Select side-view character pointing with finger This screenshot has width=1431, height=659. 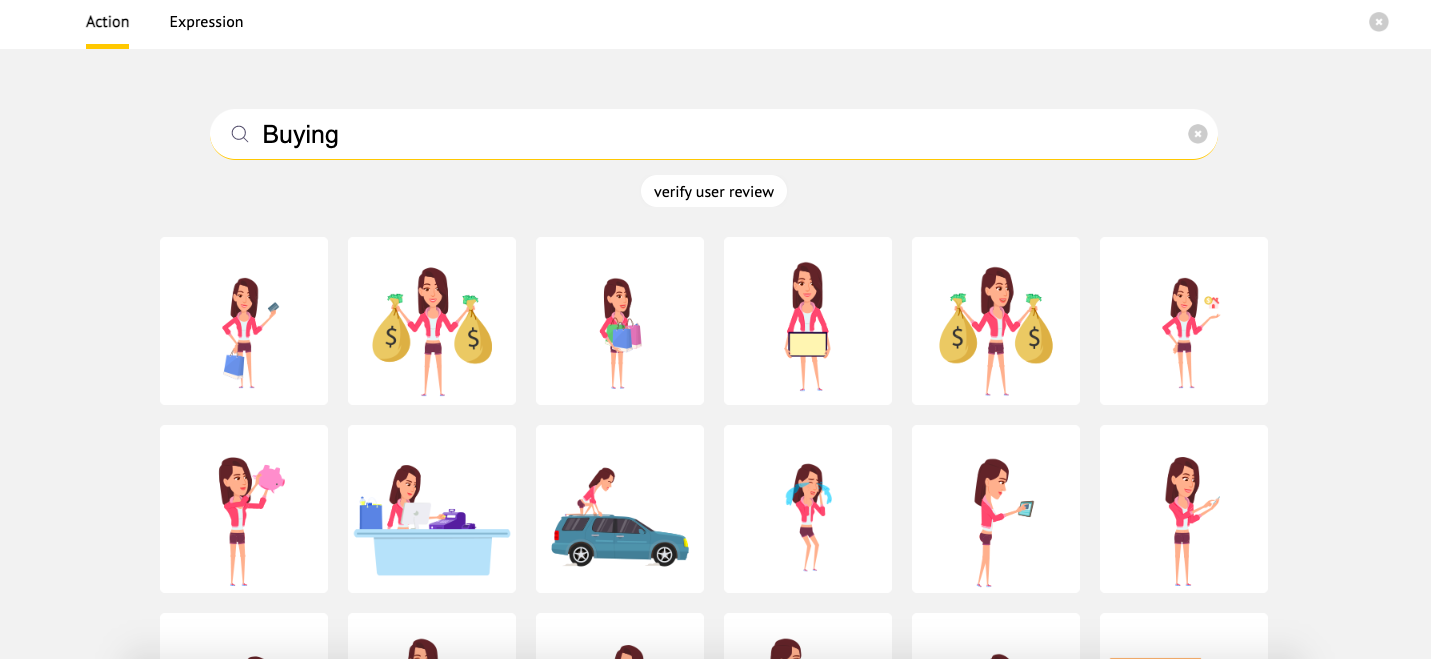coord(1184,509)
